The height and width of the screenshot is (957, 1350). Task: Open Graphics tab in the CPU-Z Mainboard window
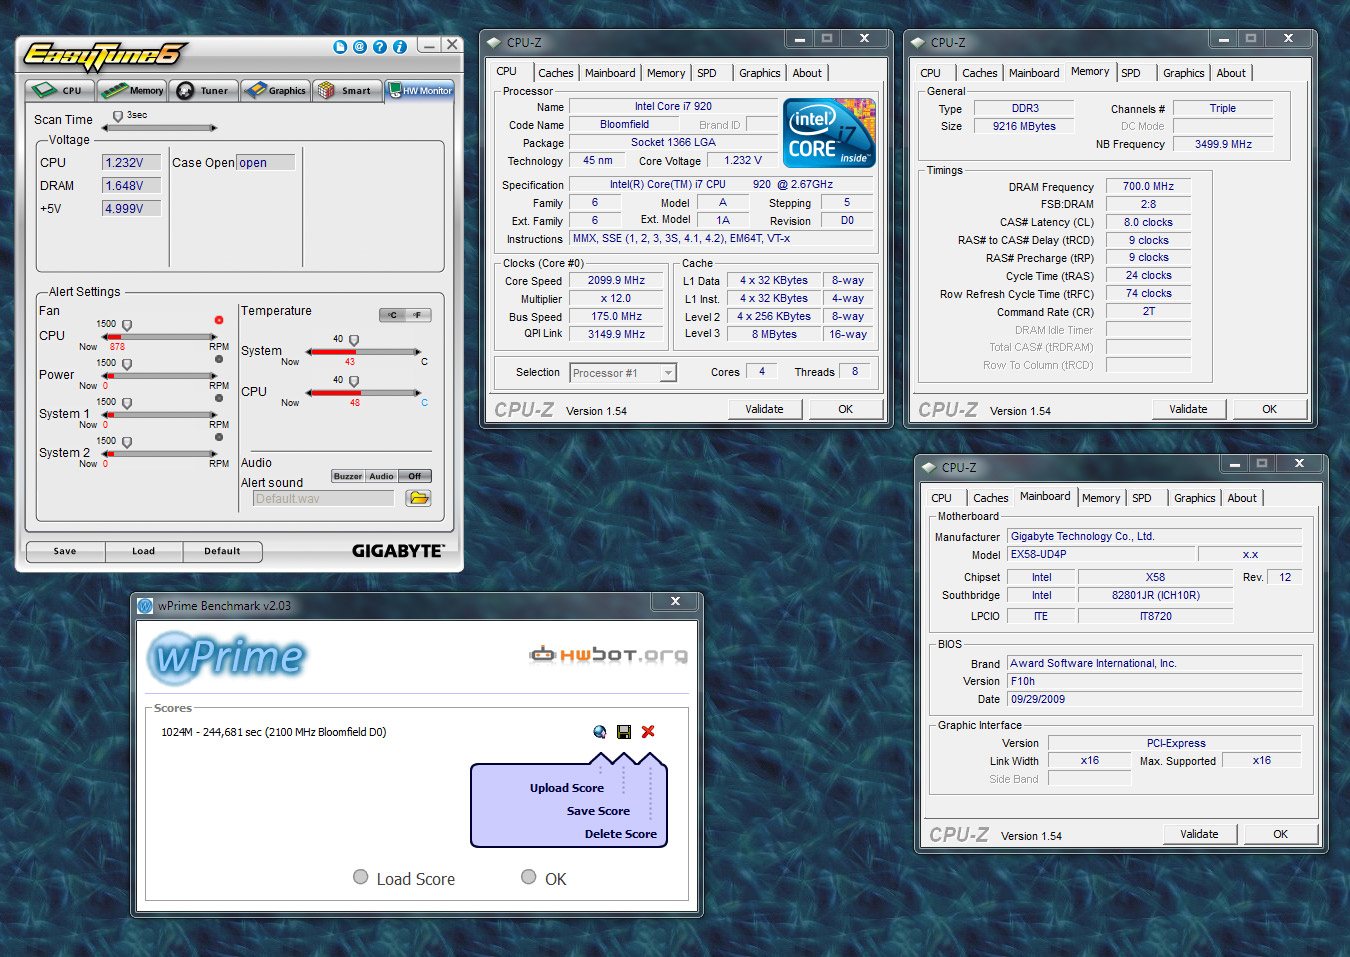[1194, 498]
